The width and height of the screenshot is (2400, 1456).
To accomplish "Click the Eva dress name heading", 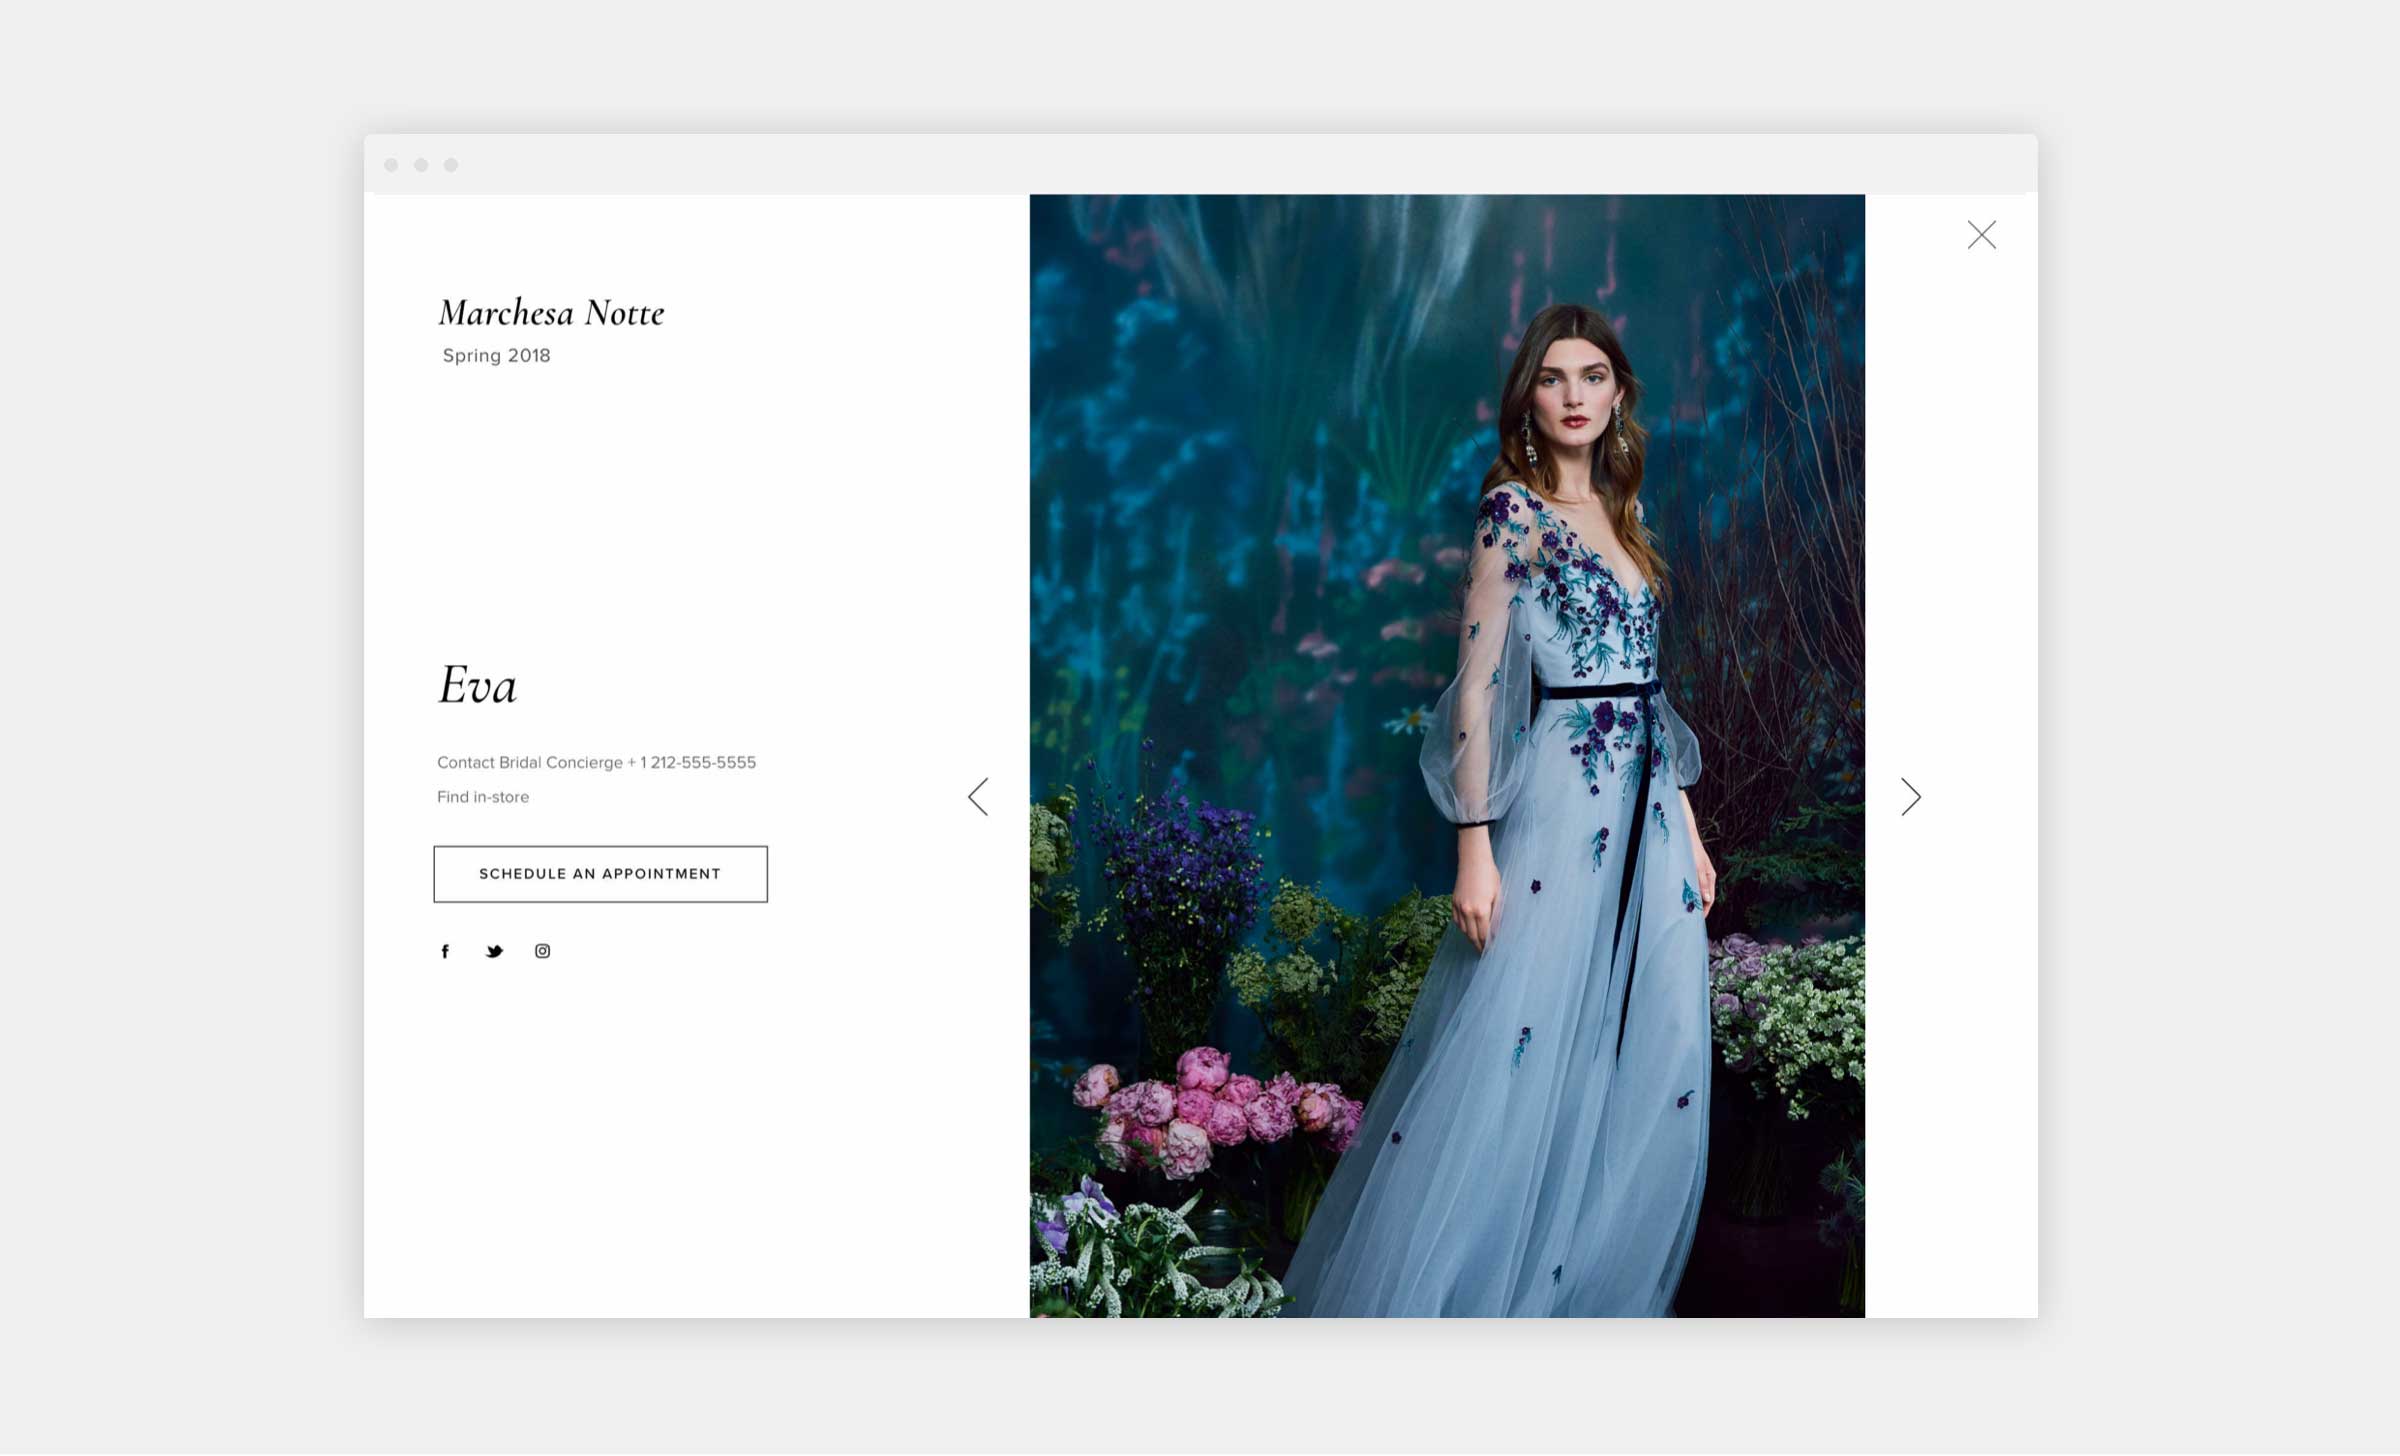I will pyautogui.click(x=477, y=686).
